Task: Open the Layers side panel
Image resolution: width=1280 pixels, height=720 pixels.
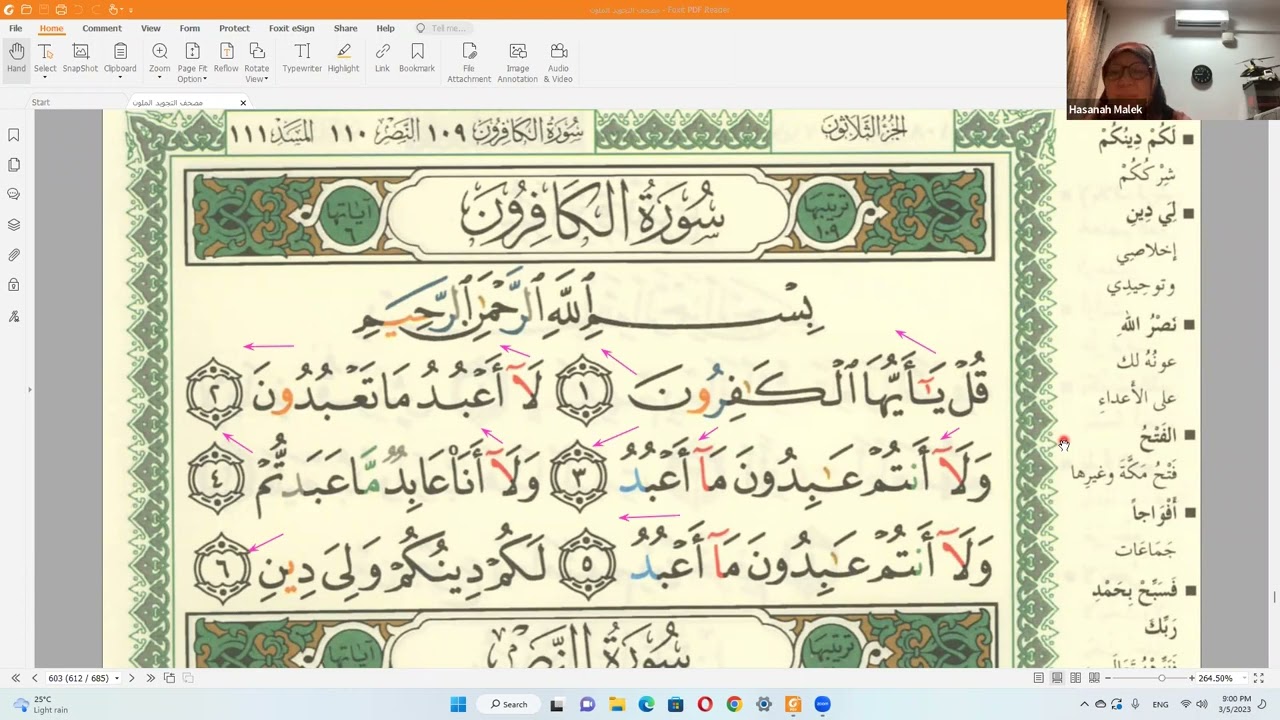Action: point(14,225)
